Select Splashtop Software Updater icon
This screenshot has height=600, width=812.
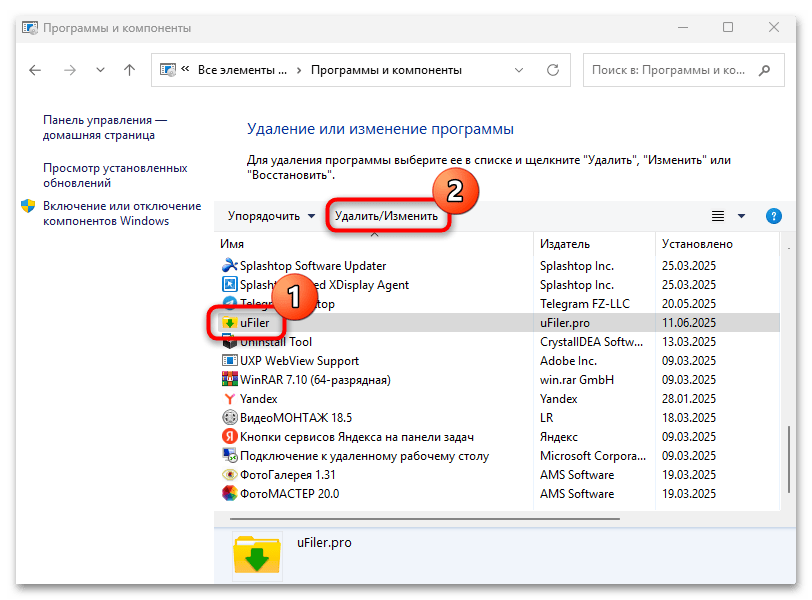[229, 266]
